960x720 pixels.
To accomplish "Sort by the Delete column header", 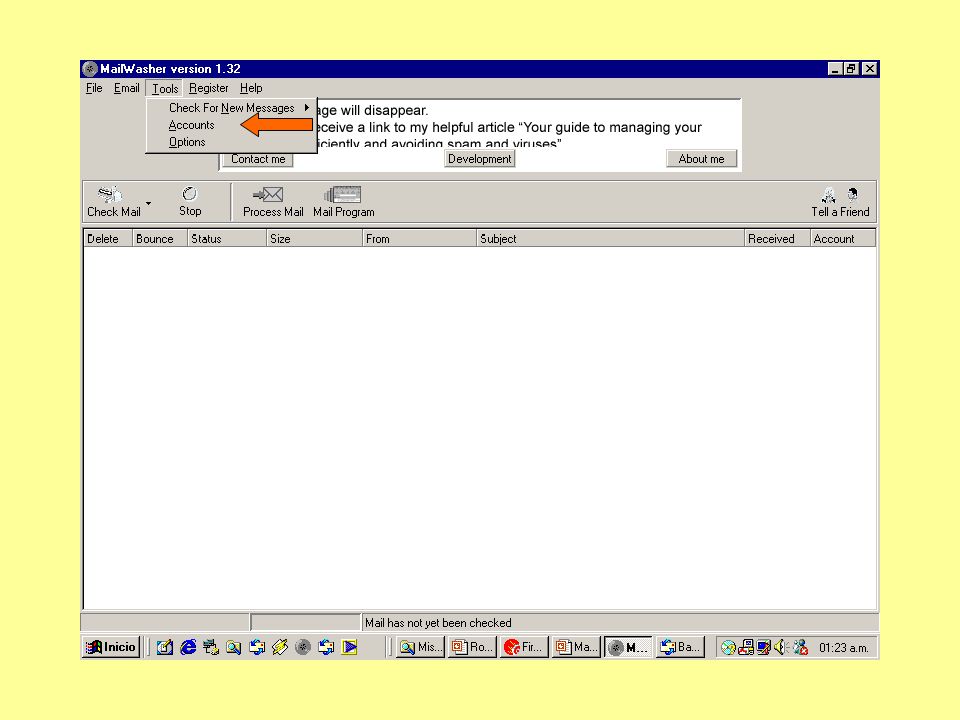I will tap(108, 239).
